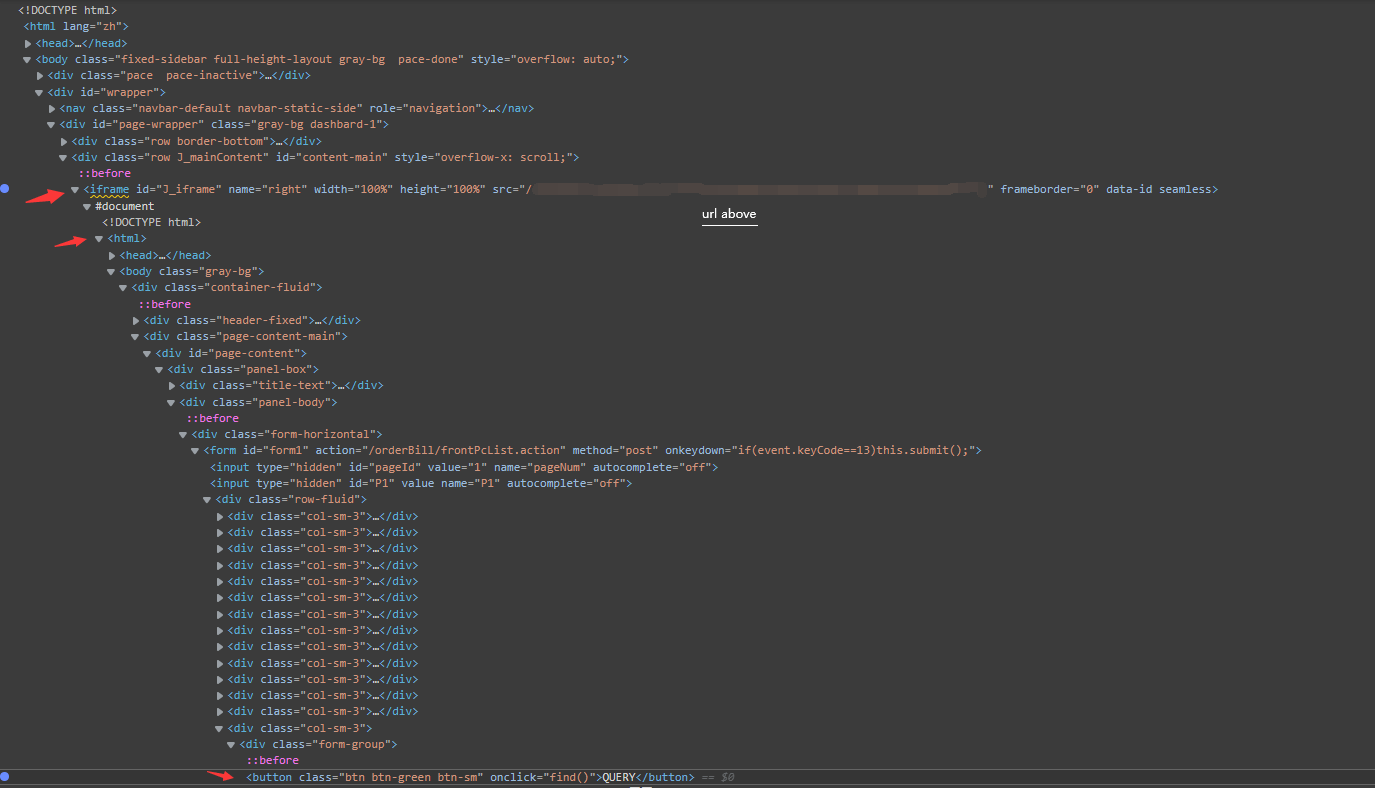Expand the div class="title-text" node
Image resolution: width=1375 pixels, height=788 pixels.
(x=172, y=386)
